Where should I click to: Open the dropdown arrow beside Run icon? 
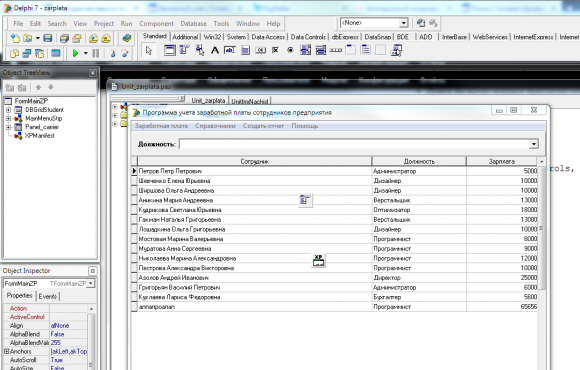pyautogui.click(x=85, y=53)
